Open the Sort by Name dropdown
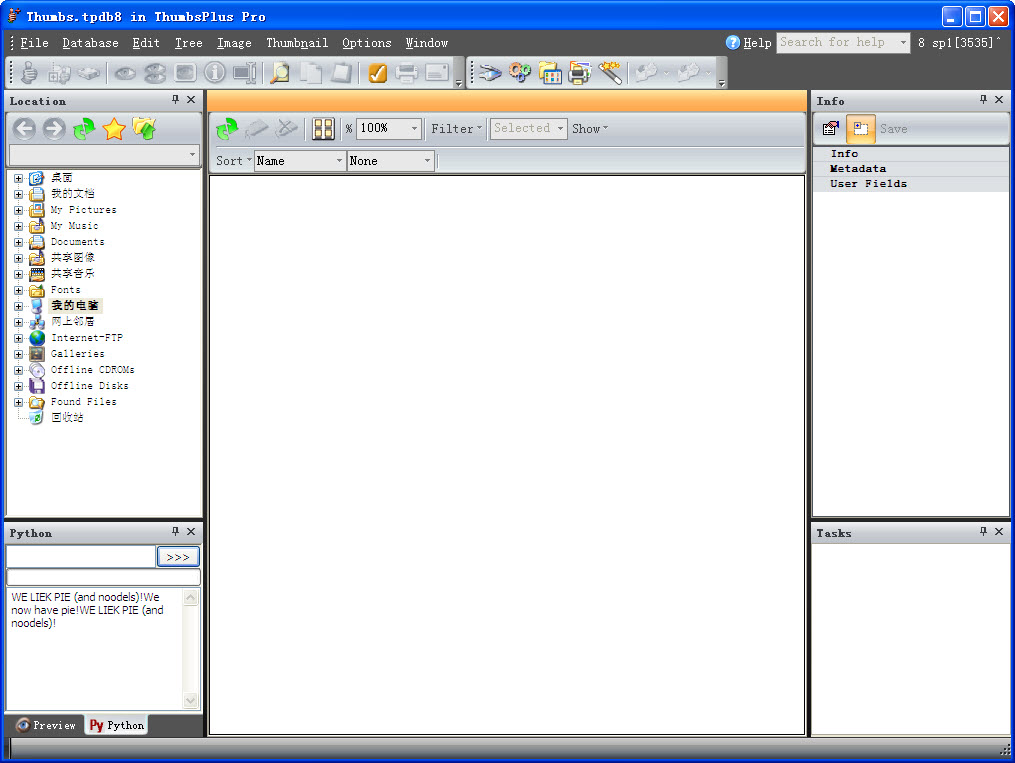 [x=339, y=161]
